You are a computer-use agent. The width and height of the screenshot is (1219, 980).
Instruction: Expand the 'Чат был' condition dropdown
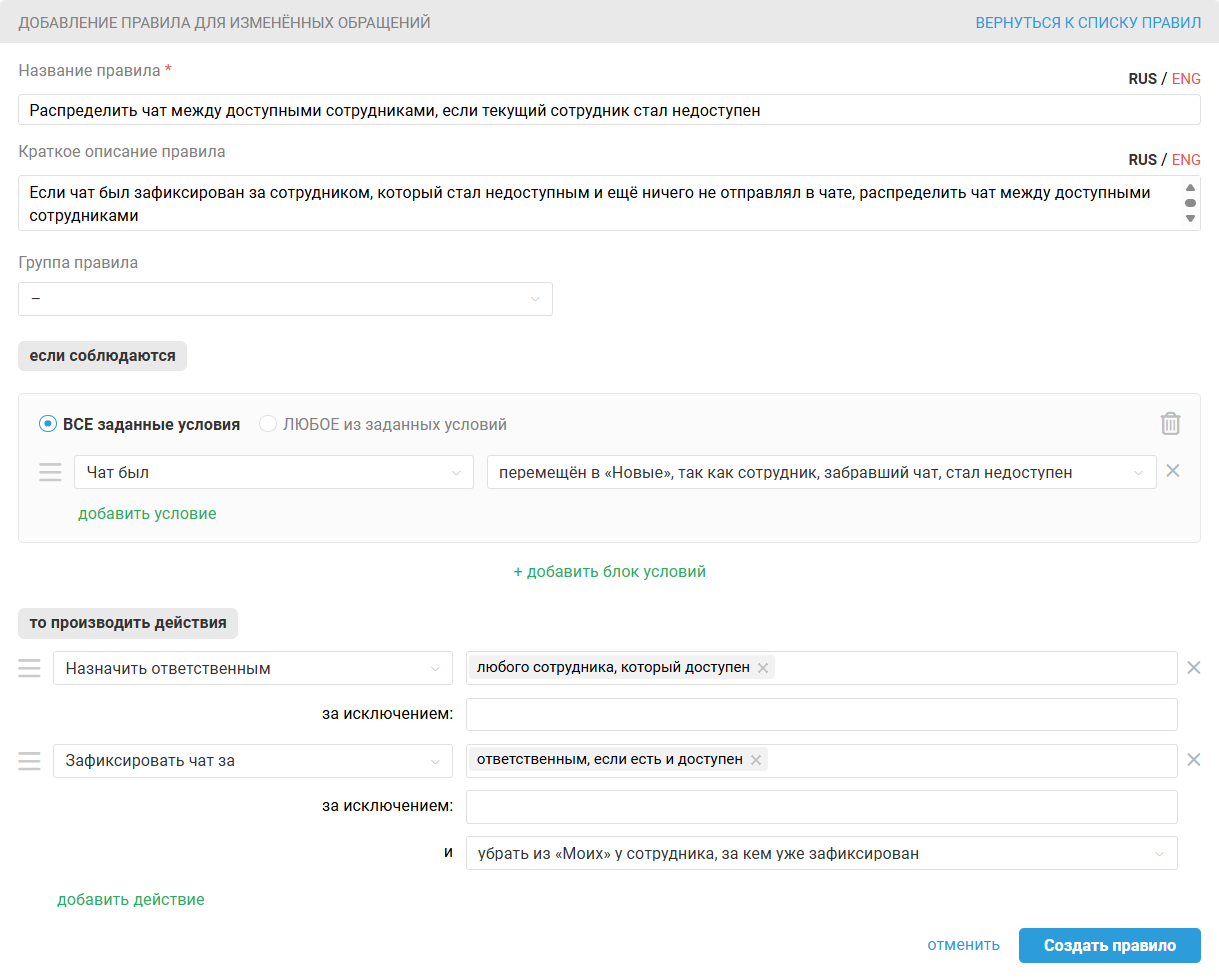[x=273, y=472]
